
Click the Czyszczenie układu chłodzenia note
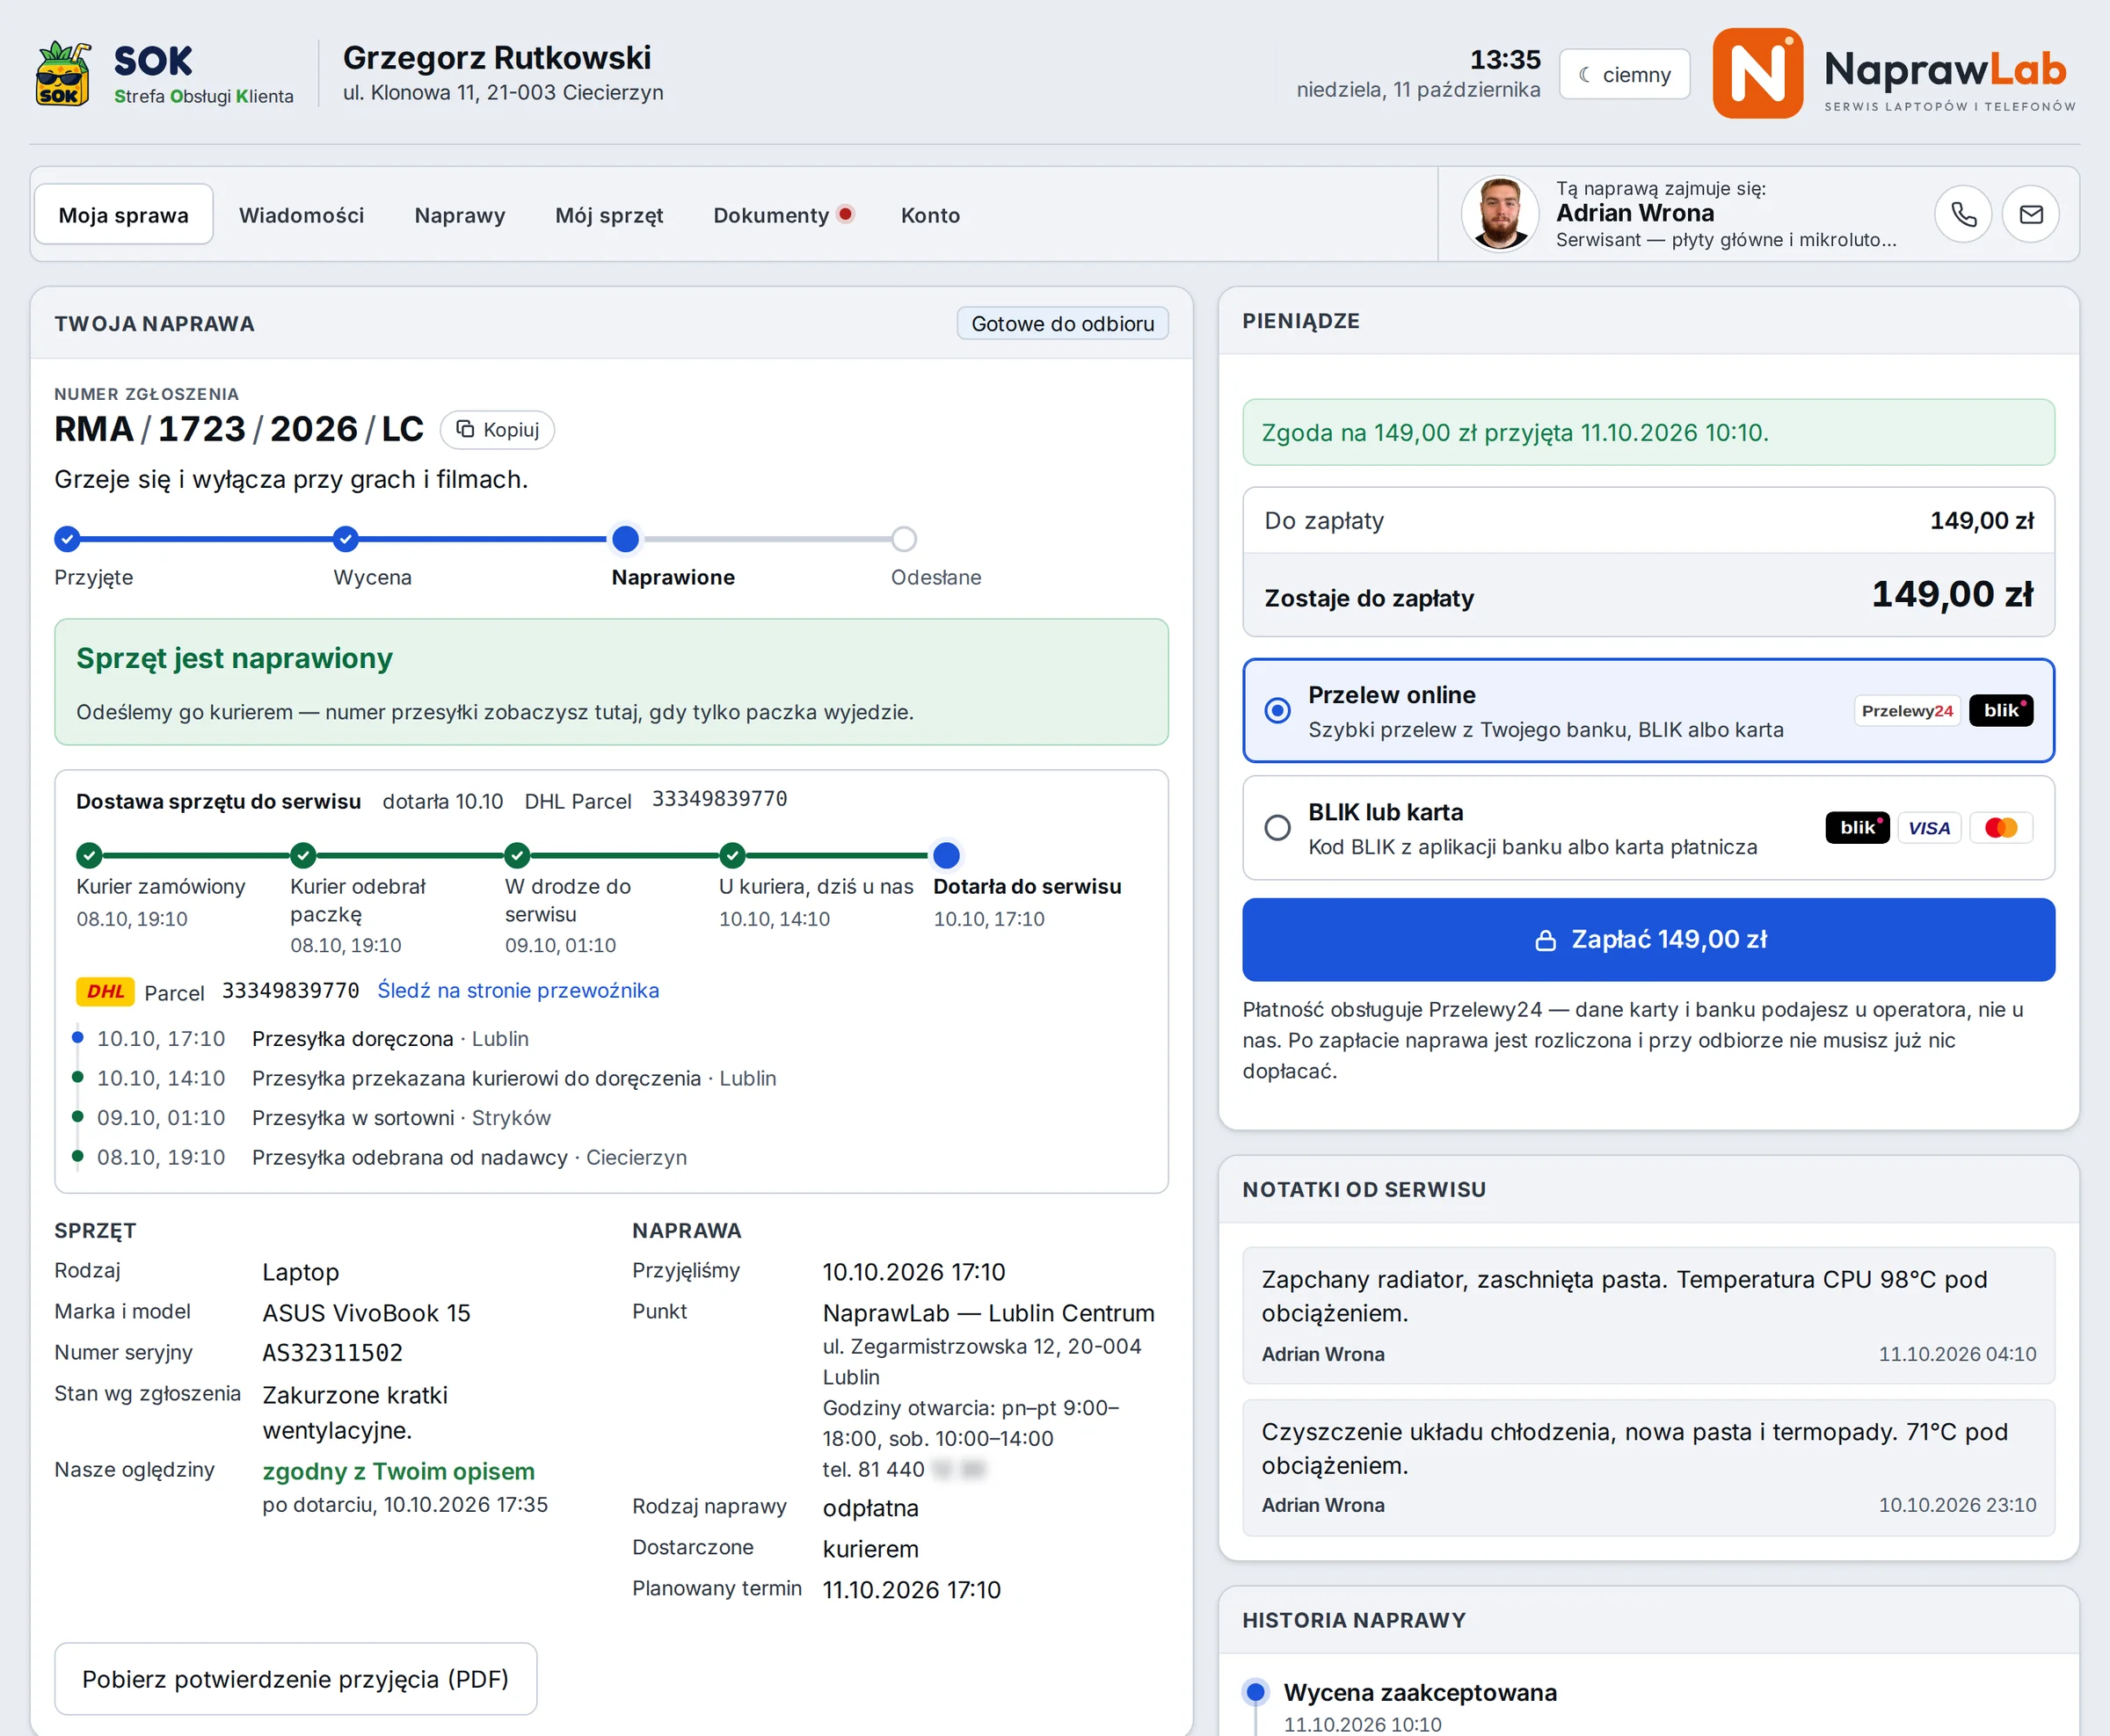point(1648,1468)
